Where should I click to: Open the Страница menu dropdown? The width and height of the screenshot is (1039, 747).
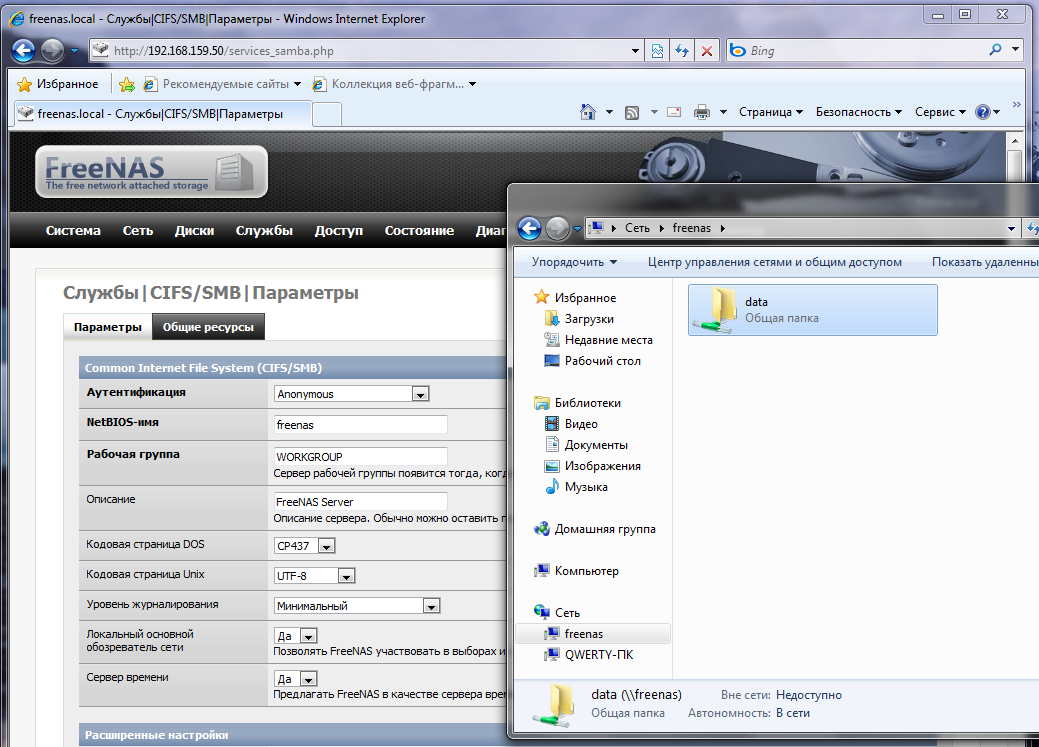coord(771,112)
